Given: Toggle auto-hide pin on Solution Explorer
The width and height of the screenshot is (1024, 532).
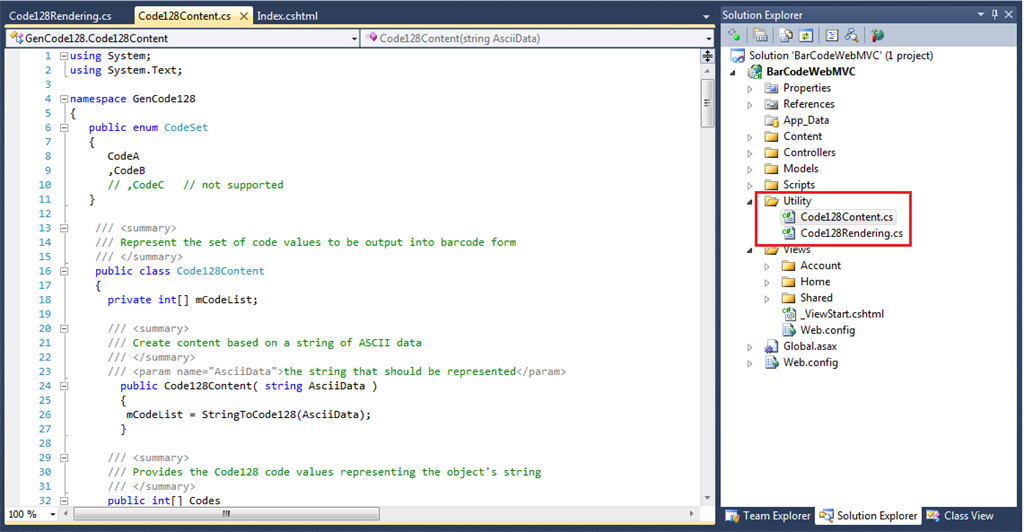Looking at the screenshot, I should (995, 14).
